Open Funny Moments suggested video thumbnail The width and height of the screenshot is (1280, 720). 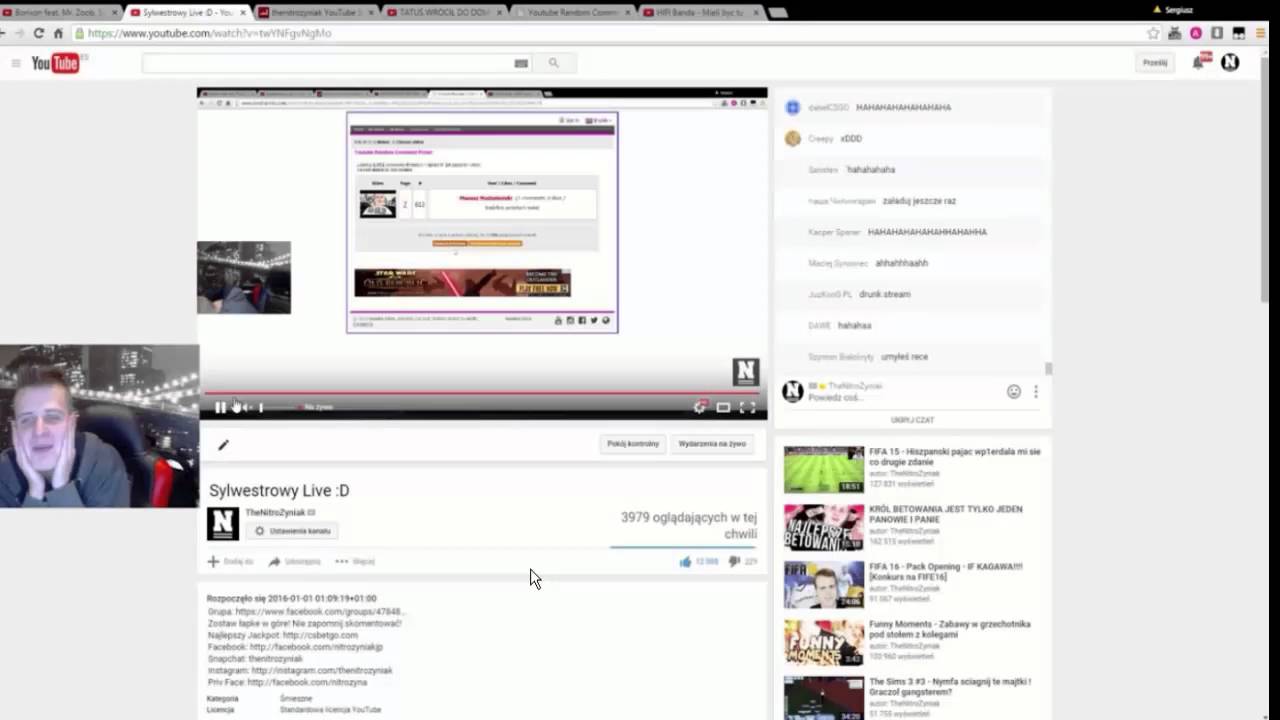(824, 642)
